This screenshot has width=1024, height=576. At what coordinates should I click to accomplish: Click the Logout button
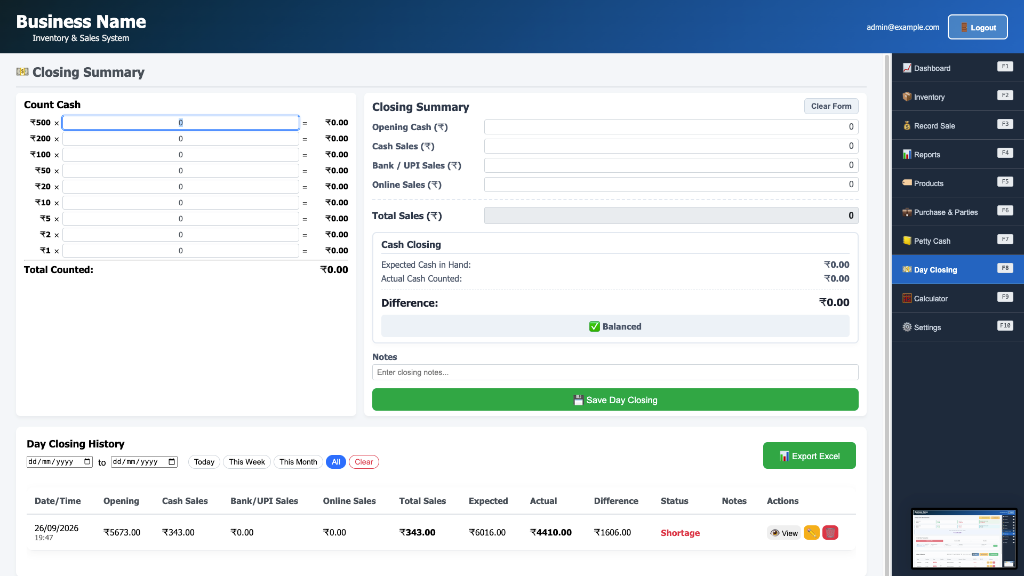pos(978,27)
